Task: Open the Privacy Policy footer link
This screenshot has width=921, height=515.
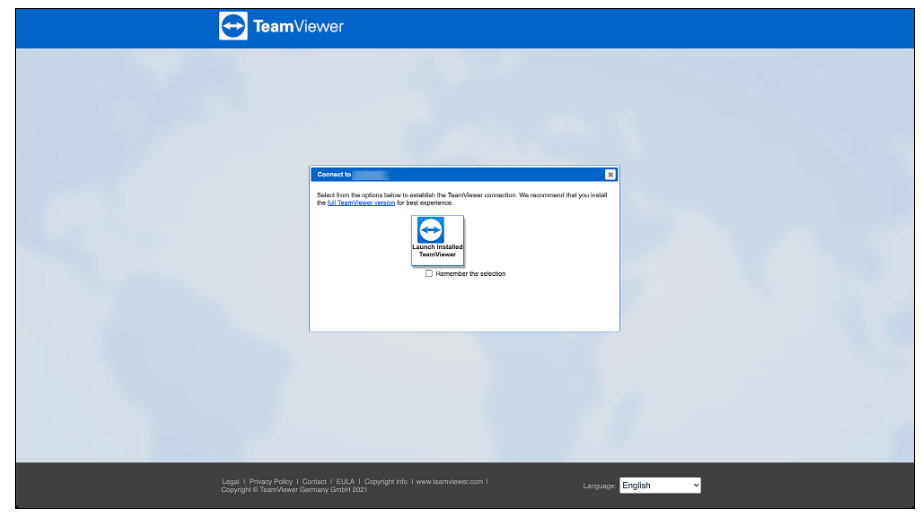Action: click(271, 482)
